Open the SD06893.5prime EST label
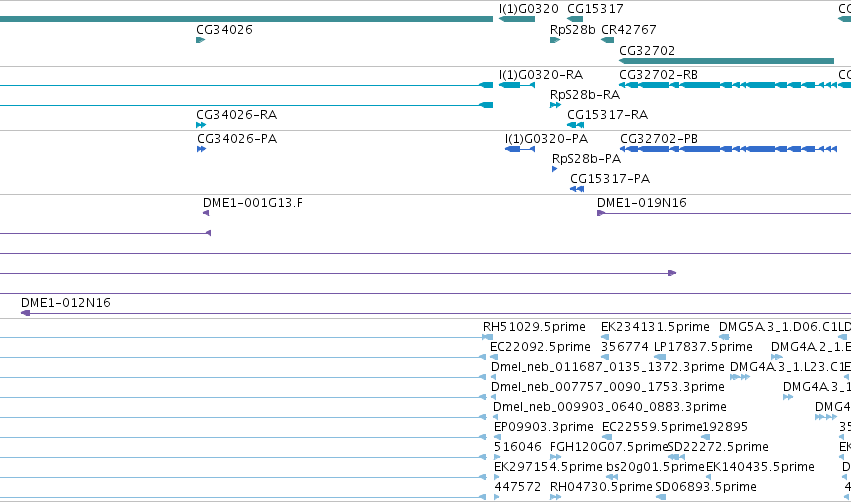This screenshot has width=851, height=502. 706,487
